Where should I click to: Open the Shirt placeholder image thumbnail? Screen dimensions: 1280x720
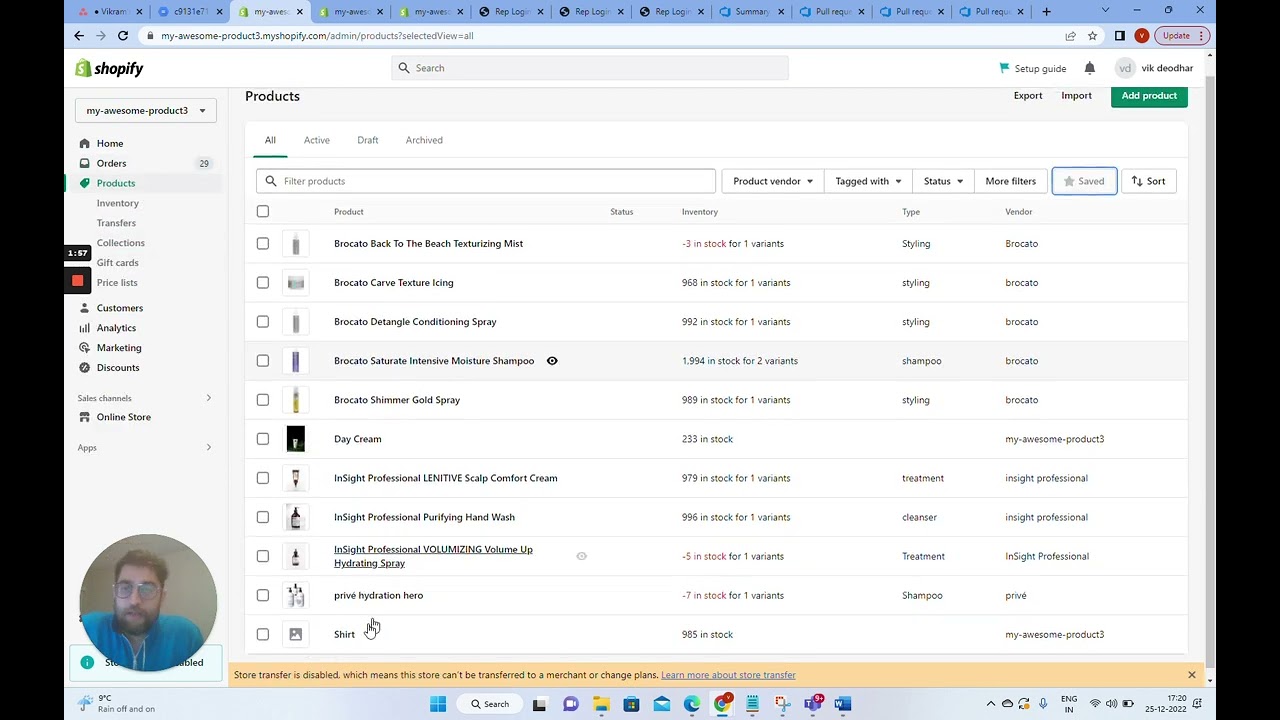coord(295,634)
